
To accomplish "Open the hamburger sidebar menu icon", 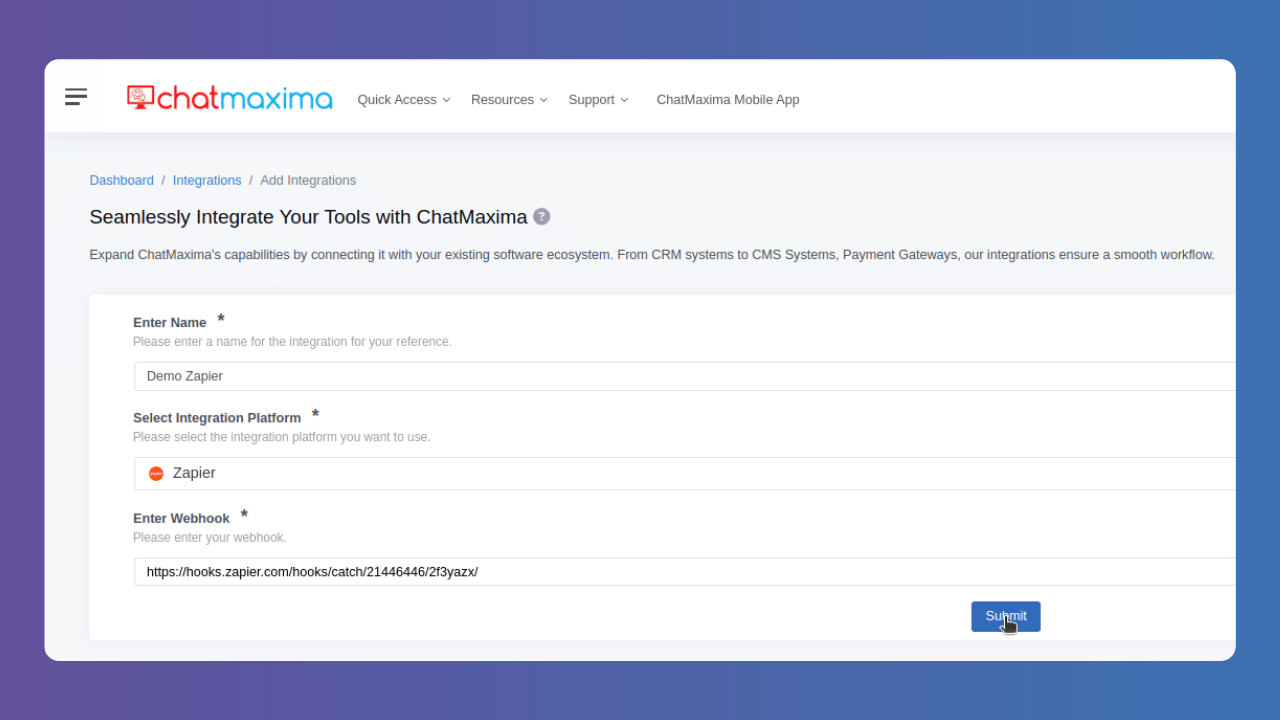I will [x=76, y=96].
